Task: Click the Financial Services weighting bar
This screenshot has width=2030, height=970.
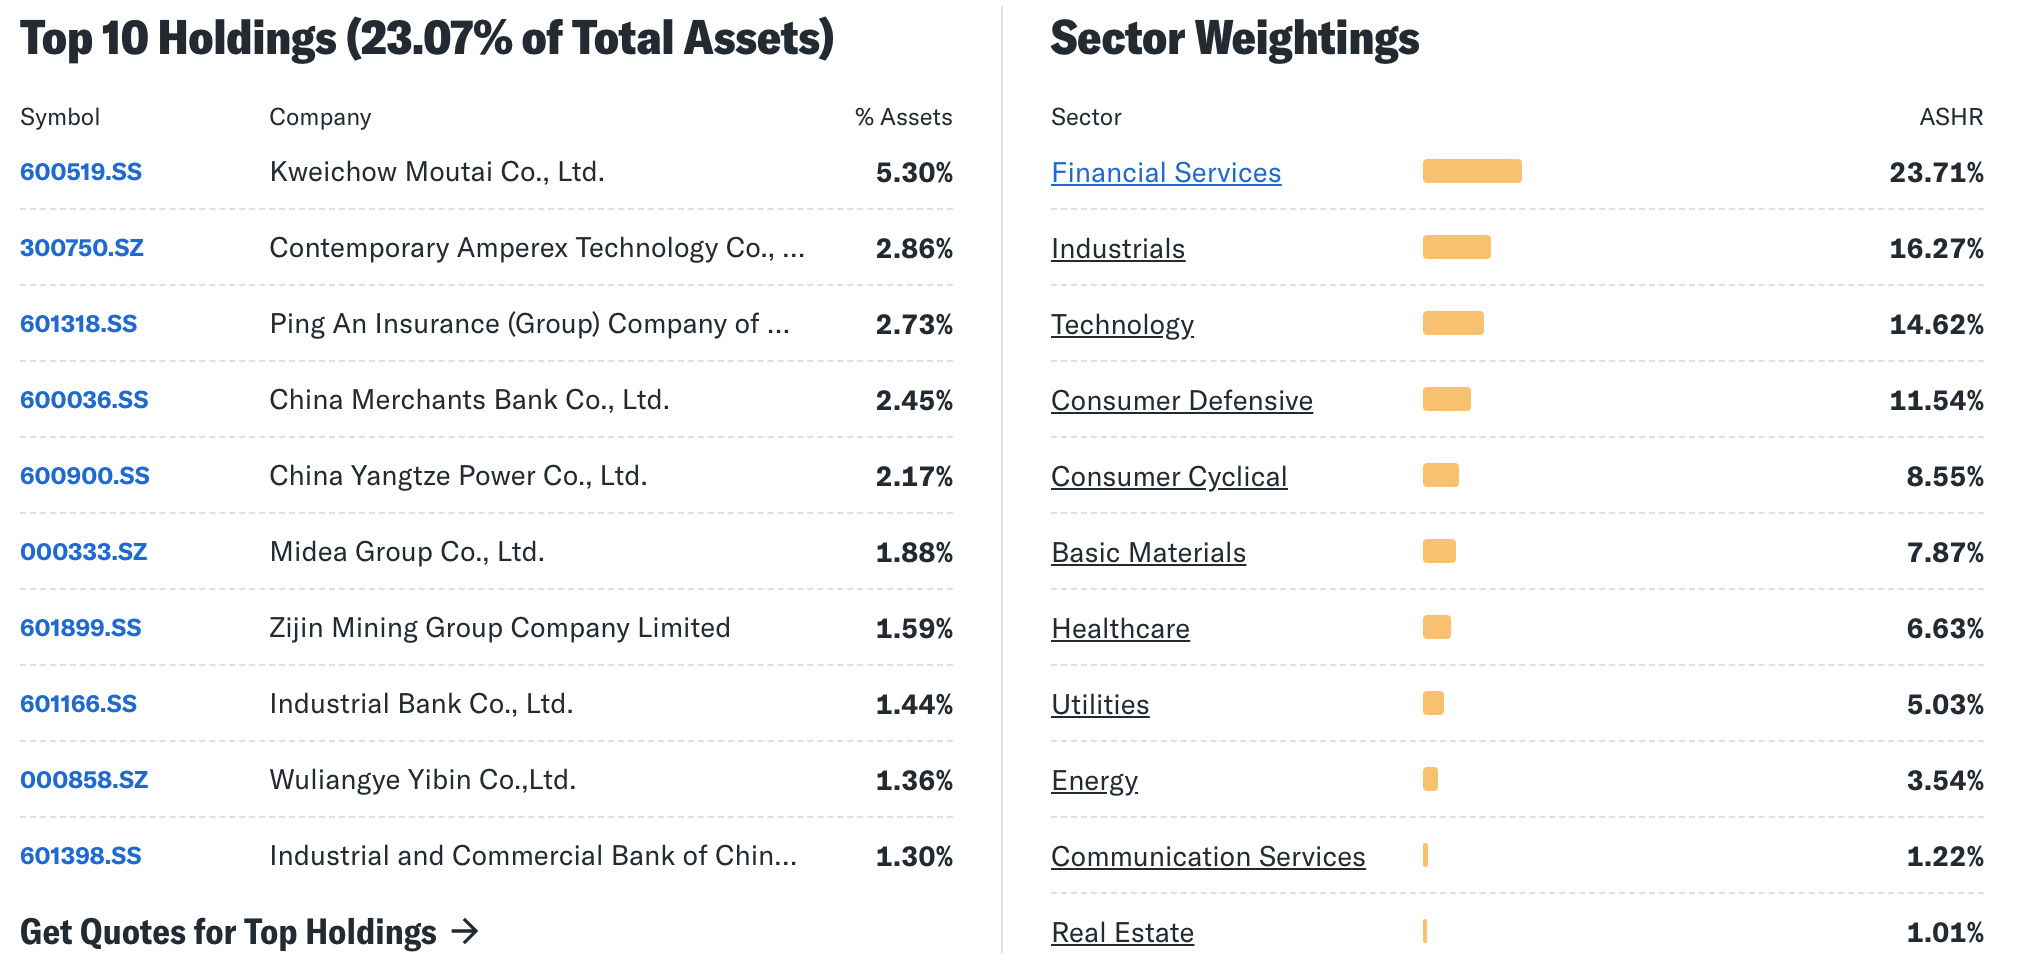Action: pyautogui.click(x=1472, y=171)
